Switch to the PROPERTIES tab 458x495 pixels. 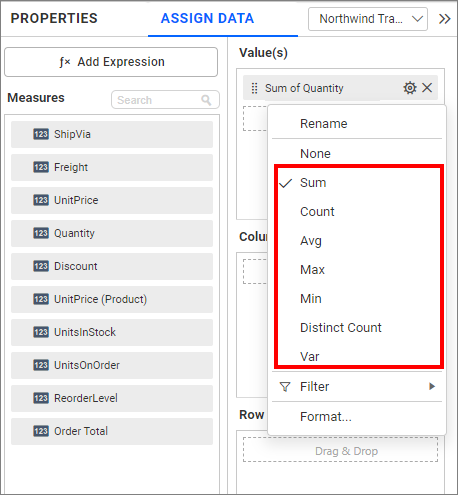54,18
